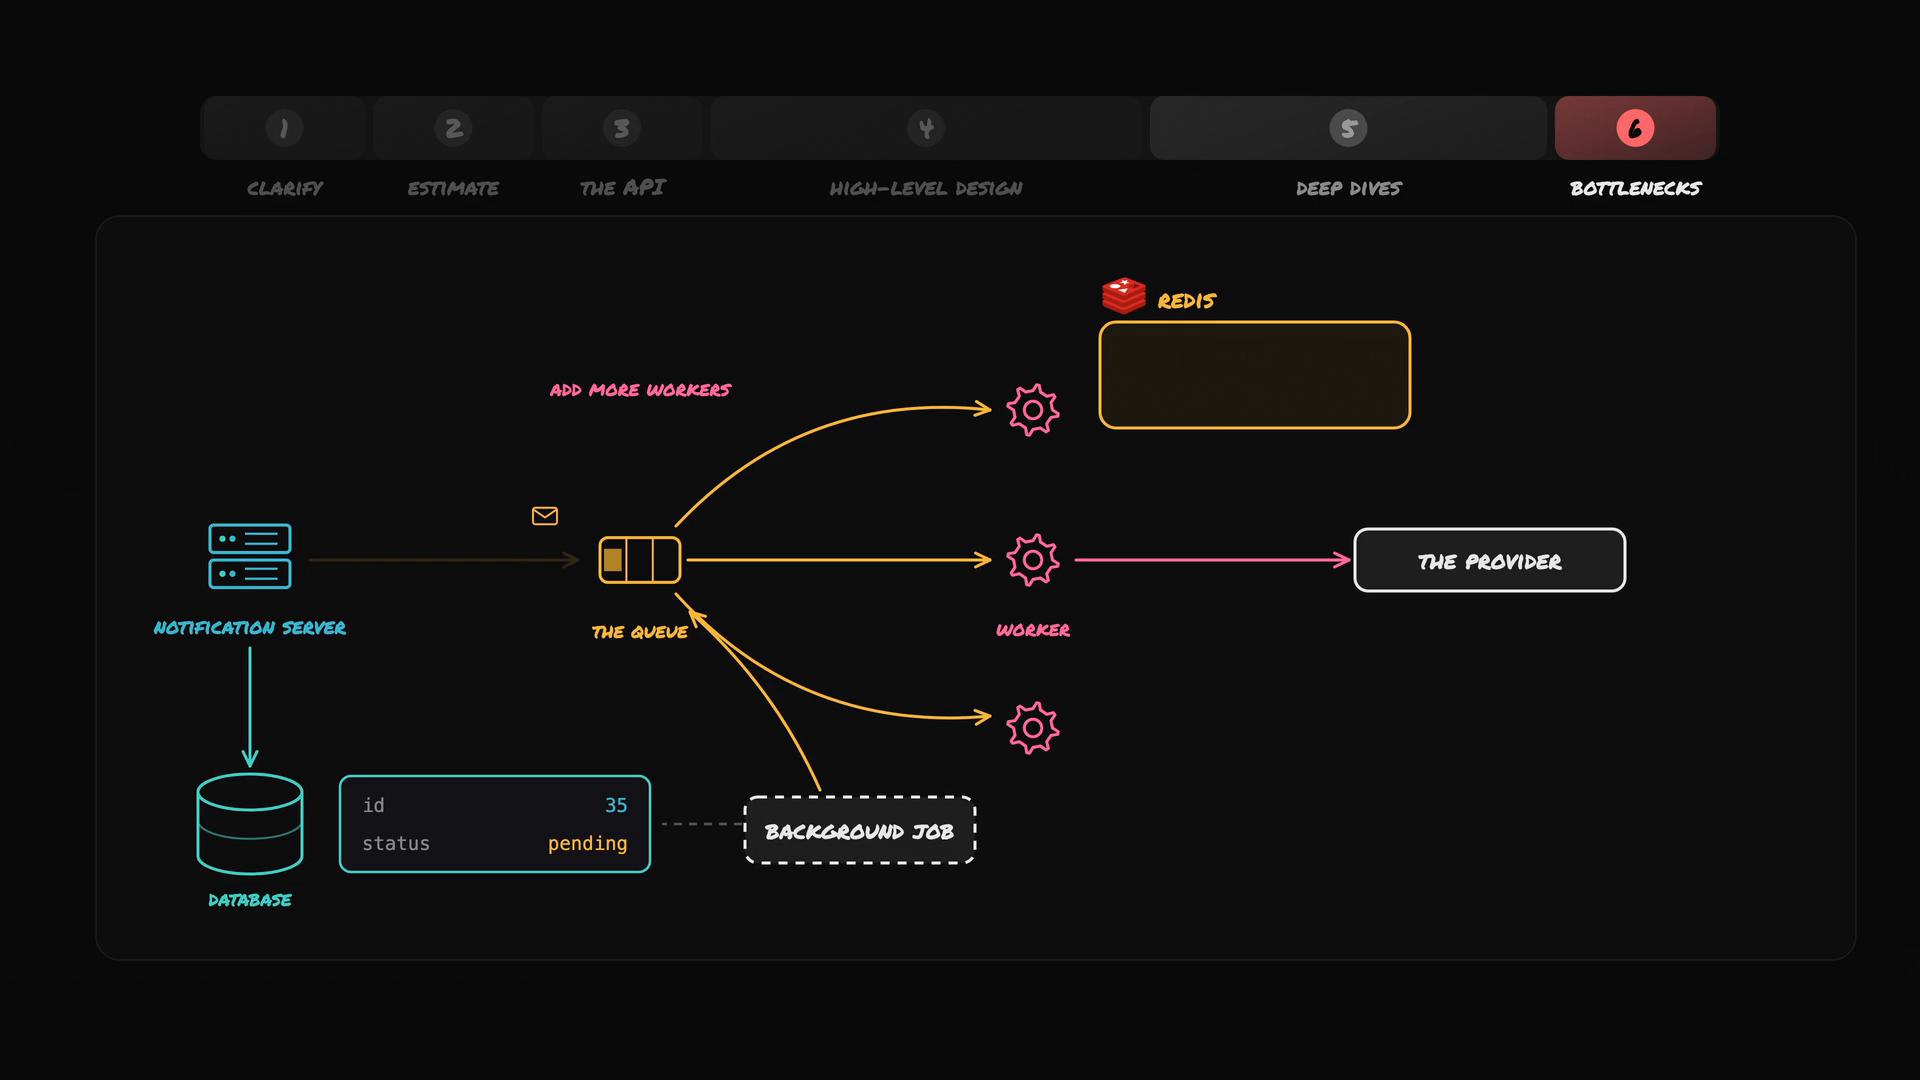The image size is (1920, 1080).
Task: Select the envelope message icon
Action: 545,516
